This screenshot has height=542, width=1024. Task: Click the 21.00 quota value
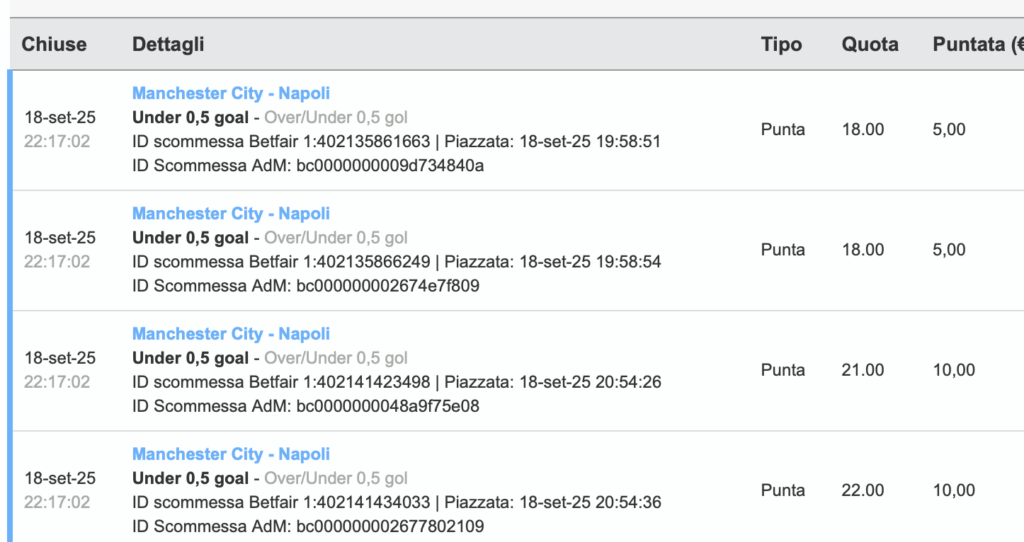click(863, 370)
